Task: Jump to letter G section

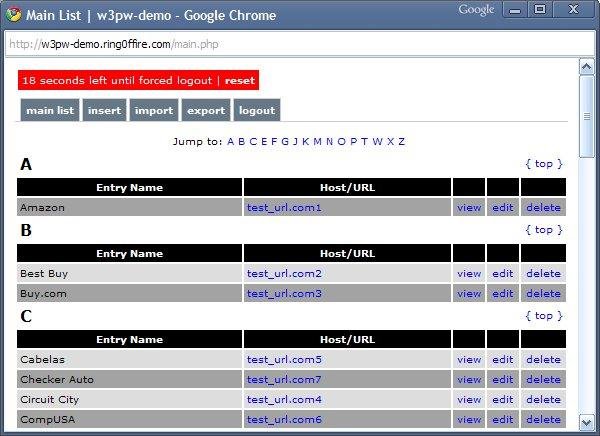Action: (x=285, y=142)
